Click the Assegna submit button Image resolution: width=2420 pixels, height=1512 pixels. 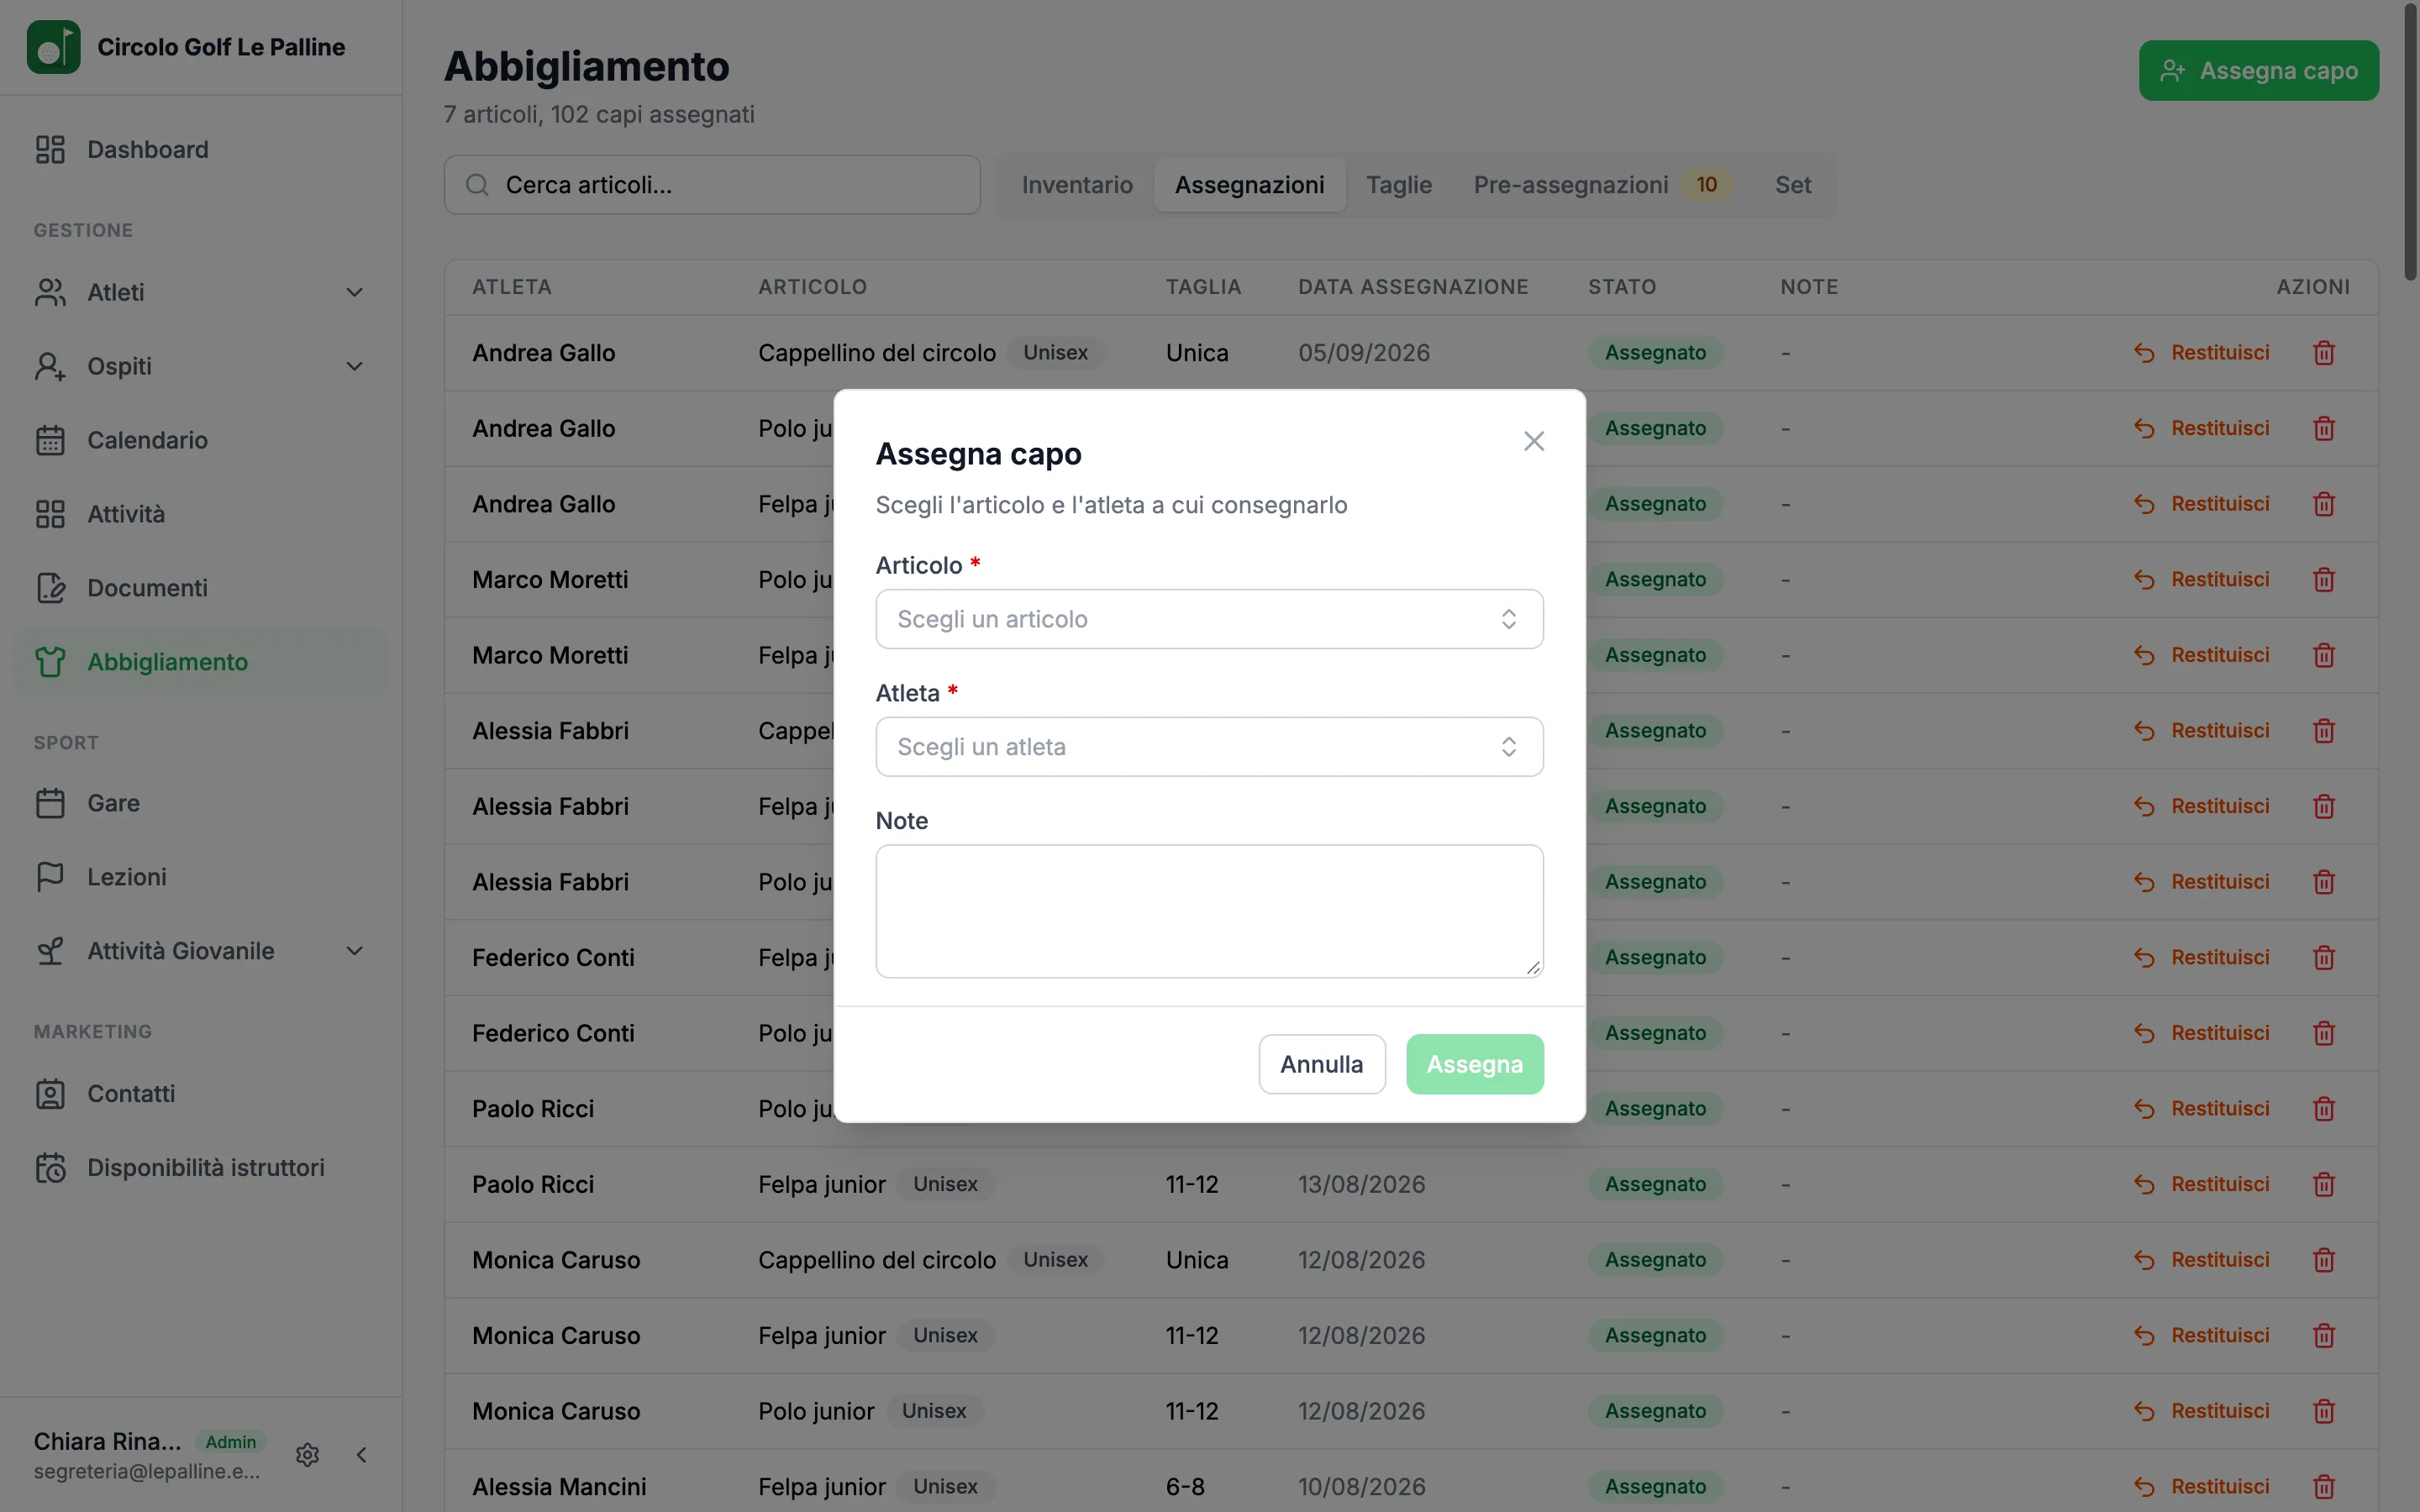point(1474,1064)
